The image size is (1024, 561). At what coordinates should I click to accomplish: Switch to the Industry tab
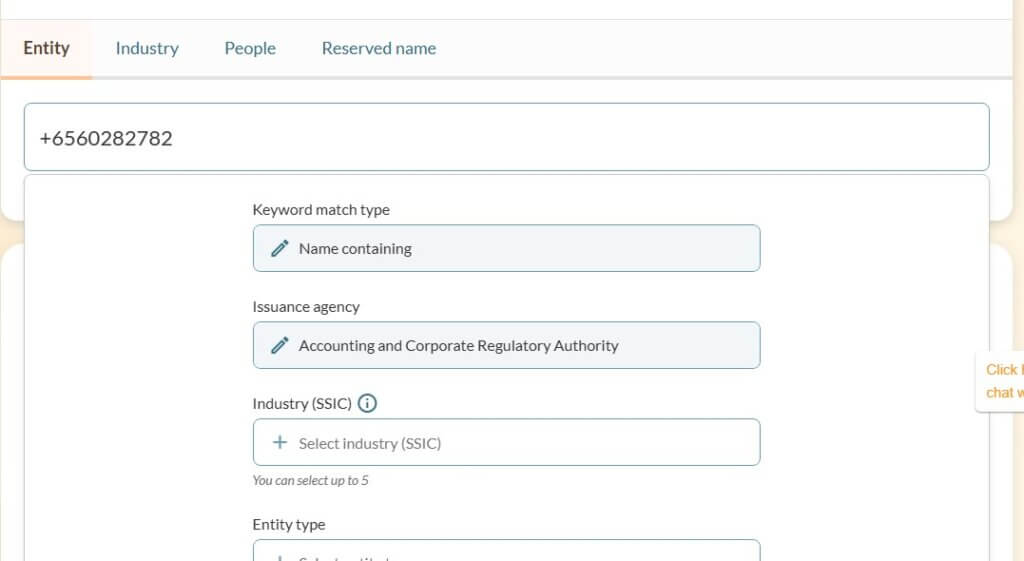[x=147, y=48]
